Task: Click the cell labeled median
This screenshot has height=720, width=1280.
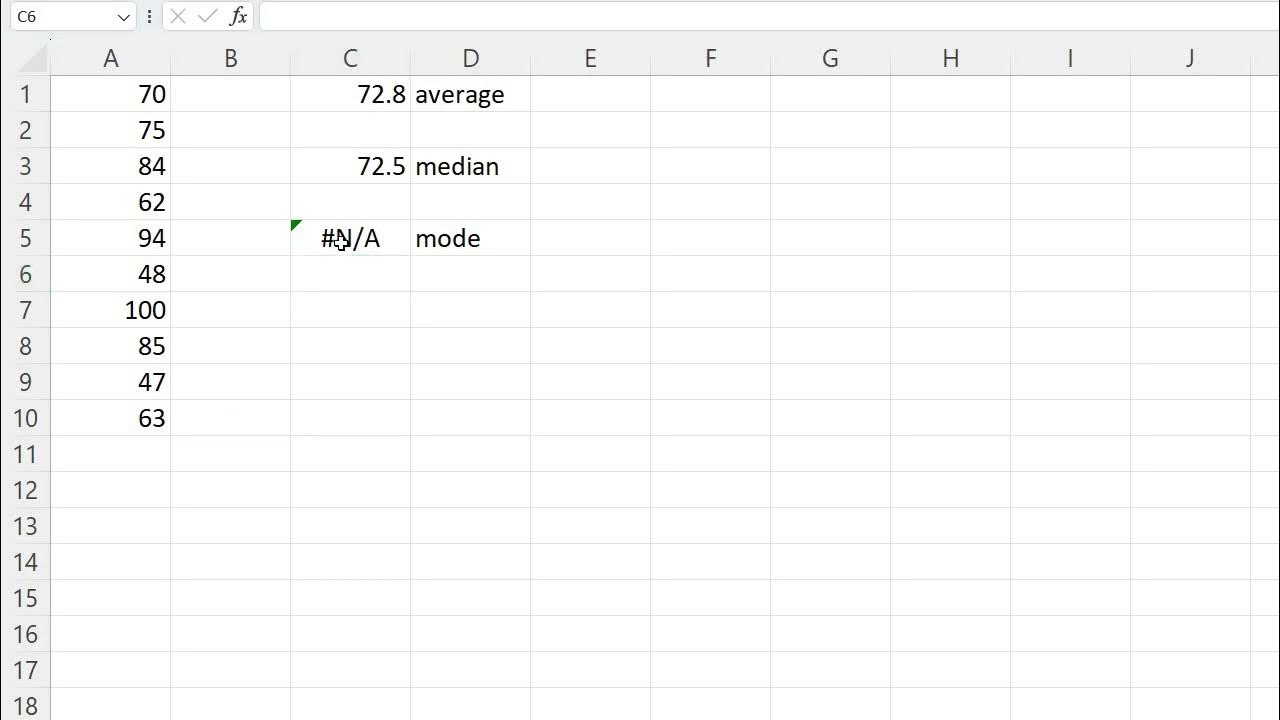Action: [x=470, y=166]
